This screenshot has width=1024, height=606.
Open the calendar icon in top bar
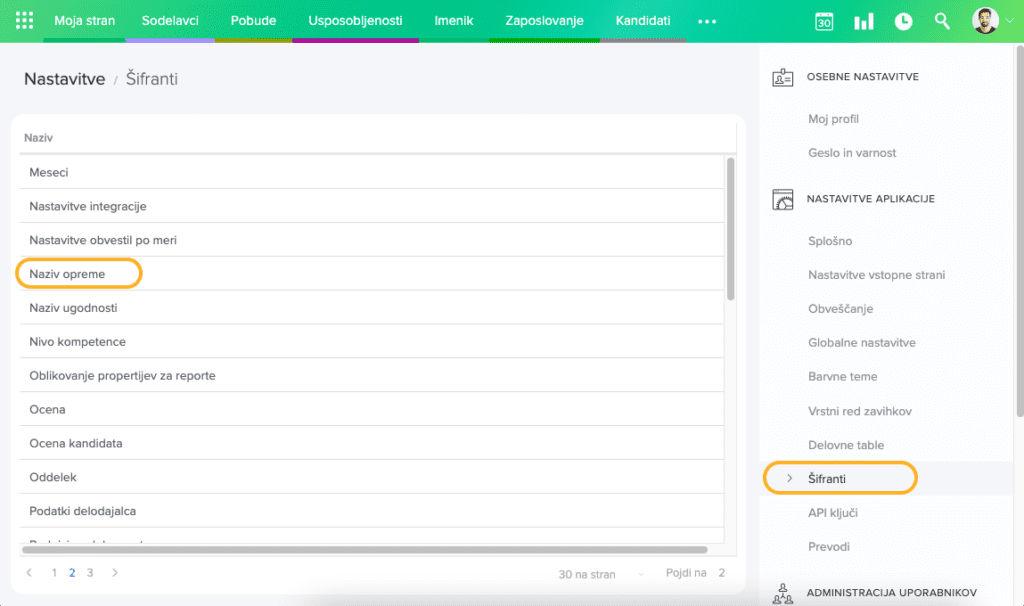click(x=824, y=21)
